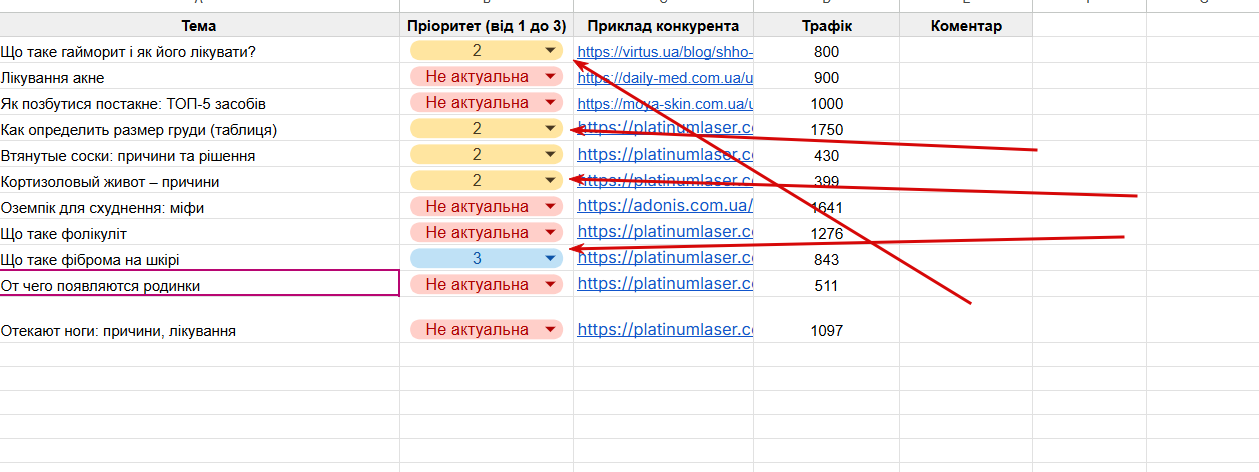Open the moya-skin.com.ua competitor link
Viewport: 1259px width, 472px height.
point(665,104)
